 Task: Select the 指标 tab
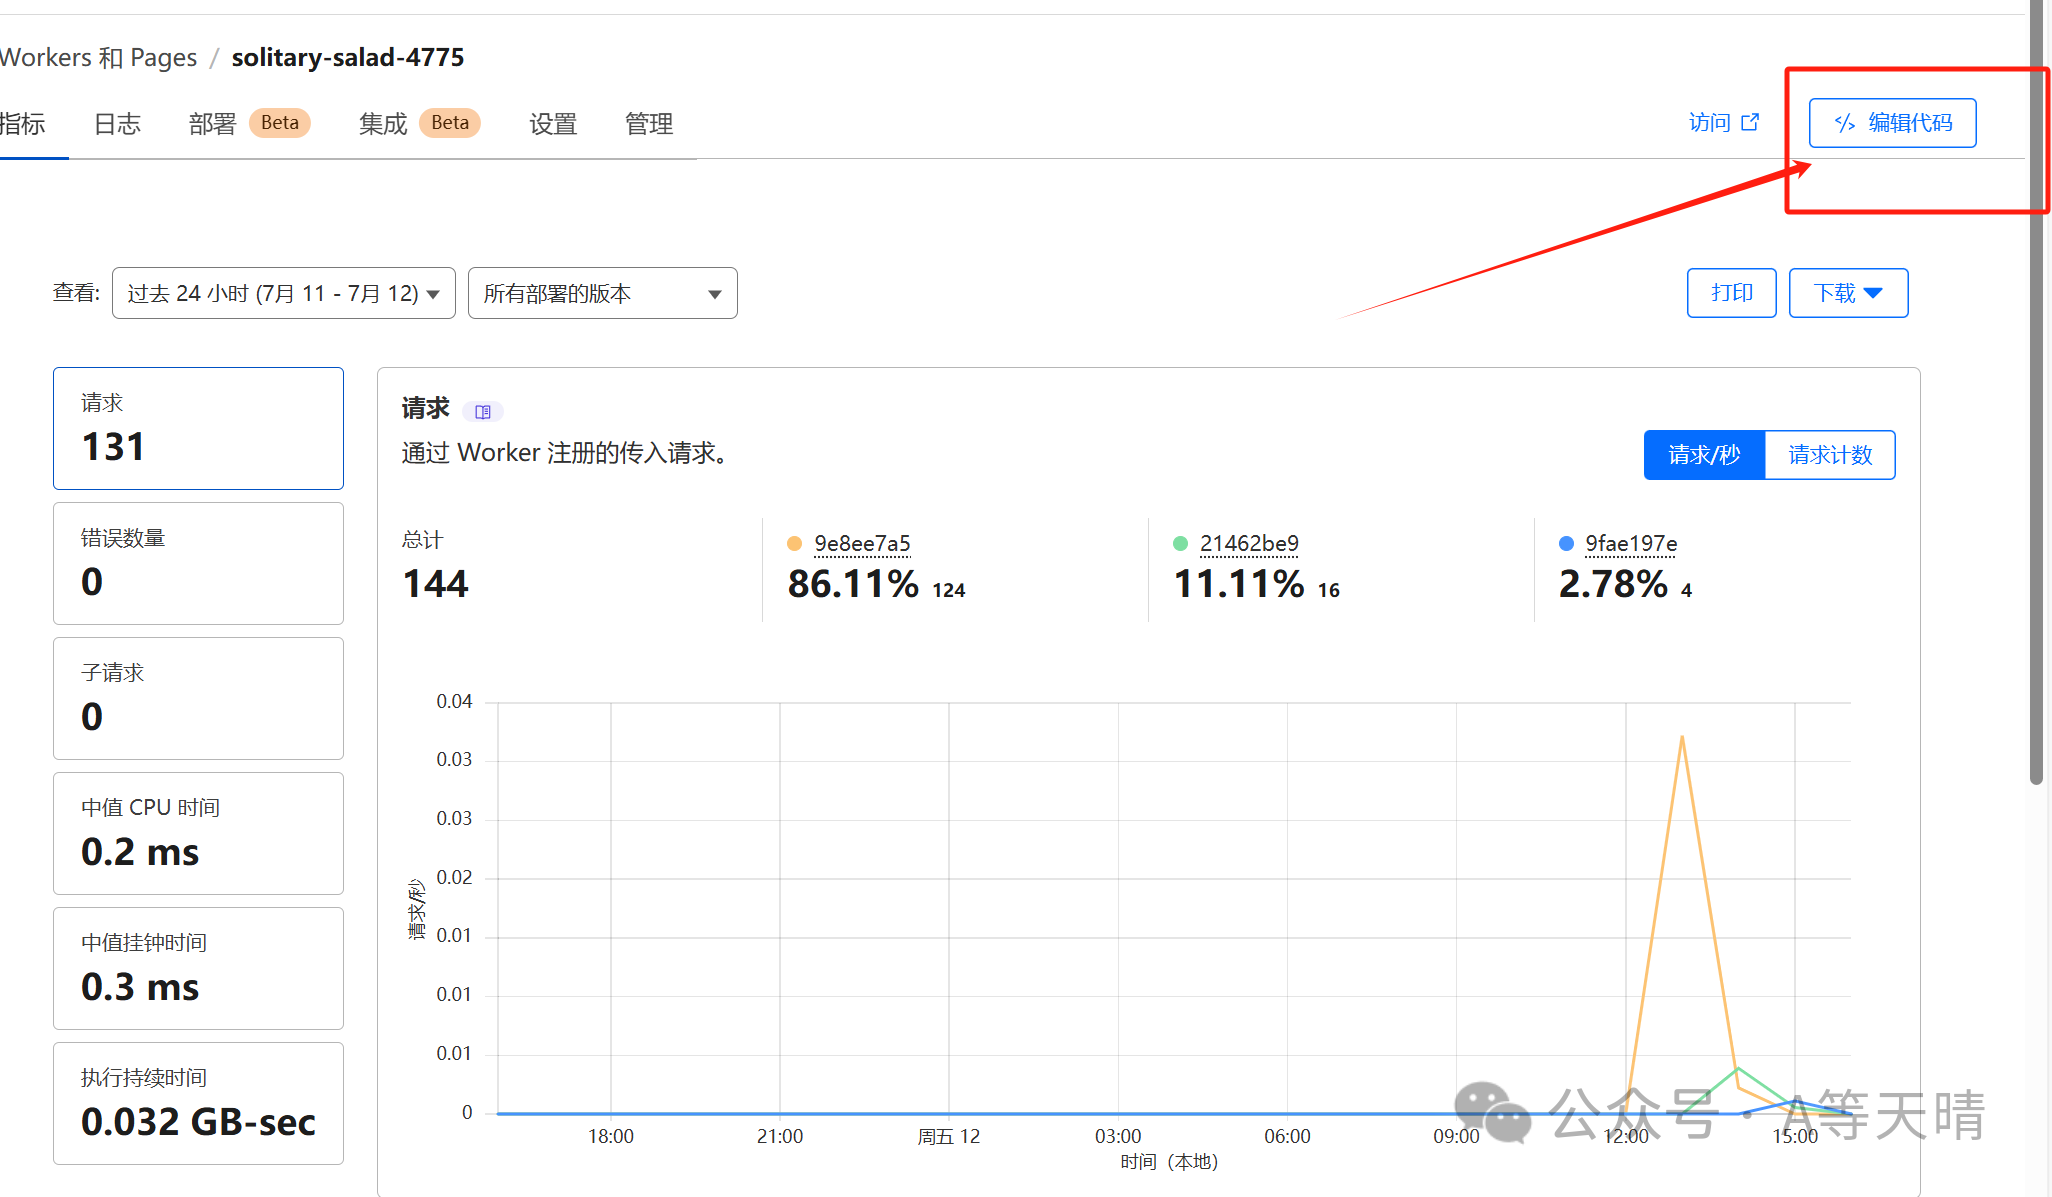22,124
